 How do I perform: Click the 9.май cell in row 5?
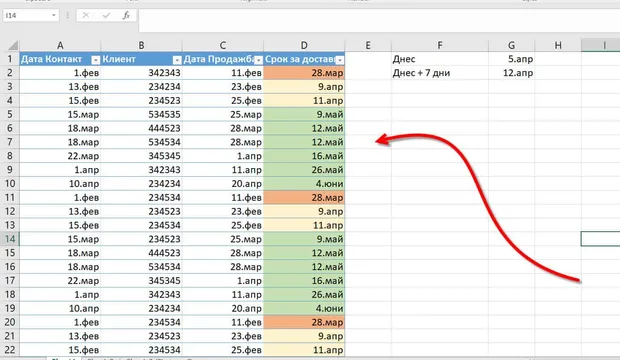(304, 114)
